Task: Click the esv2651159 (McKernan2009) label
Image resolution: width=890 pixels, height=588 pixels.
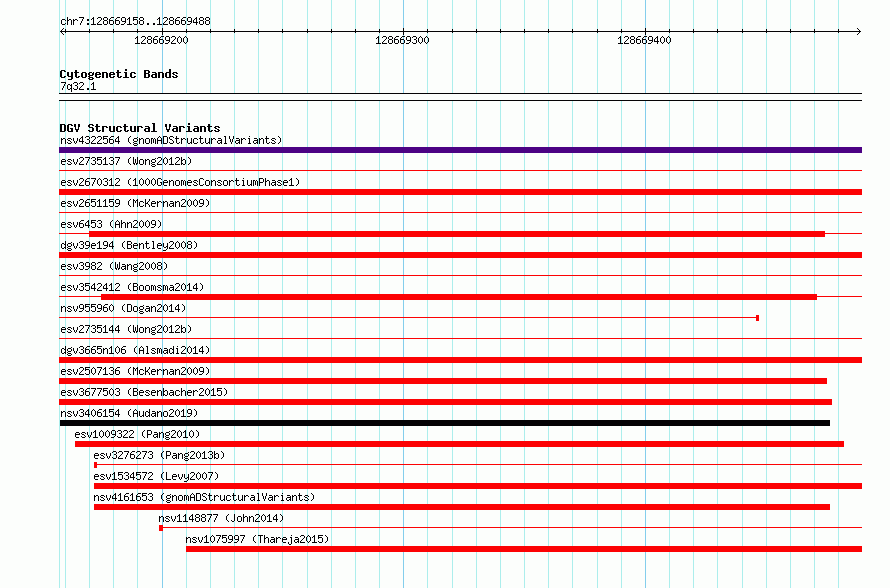Action: [135, 203]
